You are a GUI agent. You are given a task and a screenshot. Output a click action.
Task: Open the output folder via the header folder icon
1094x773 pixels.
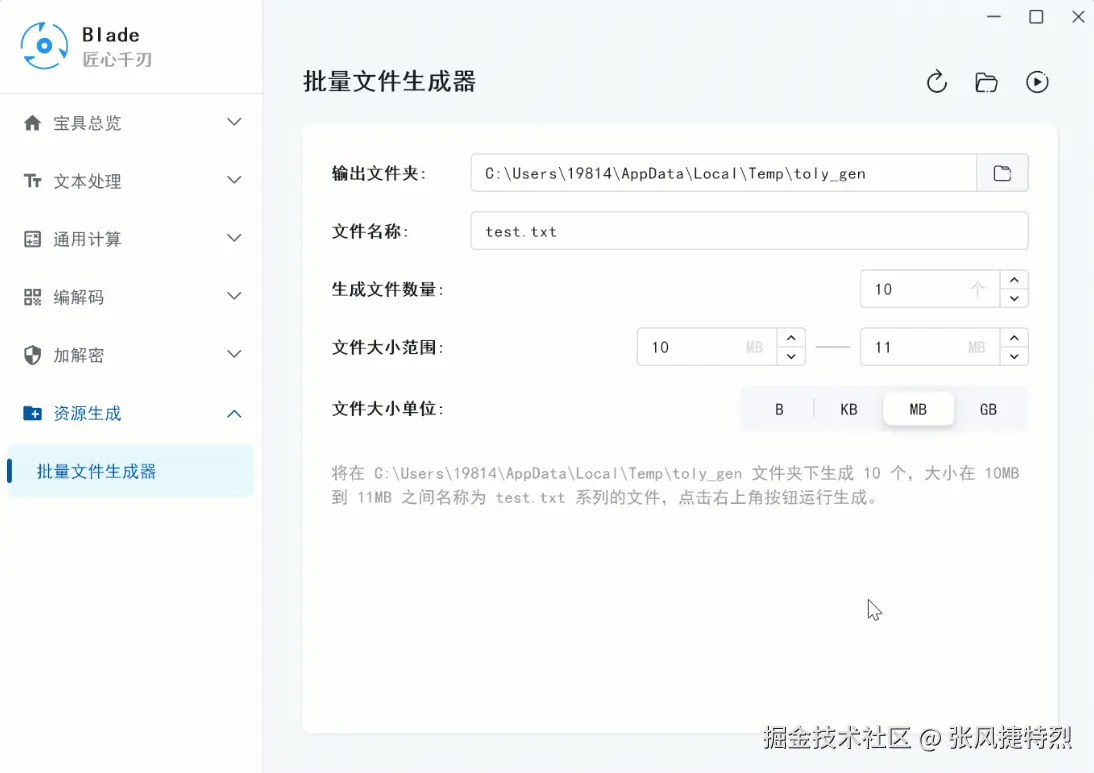[x=986, y=82]
